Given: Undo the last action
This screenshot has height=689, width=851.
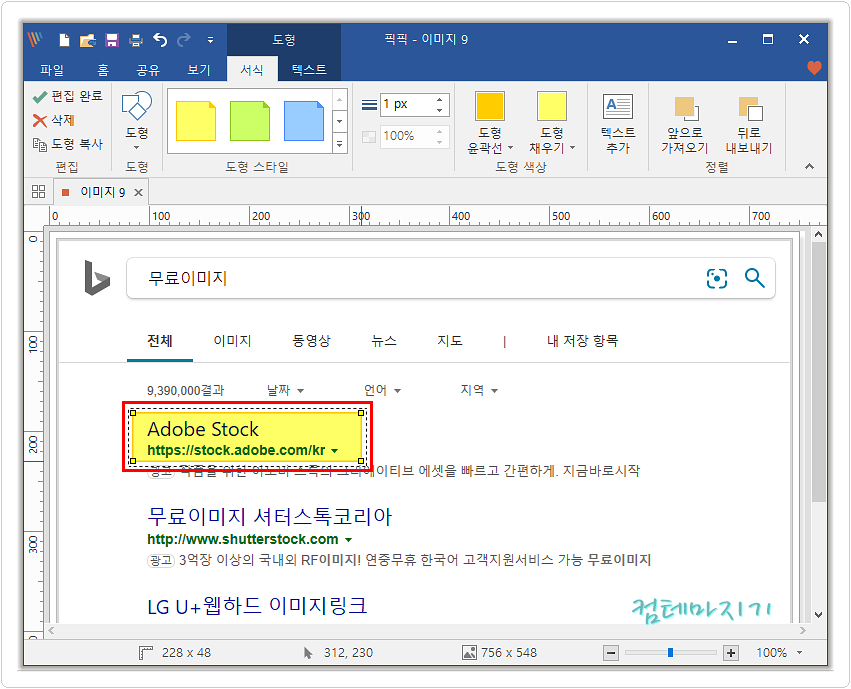Looking at the screenshot, I should [160, 40].
